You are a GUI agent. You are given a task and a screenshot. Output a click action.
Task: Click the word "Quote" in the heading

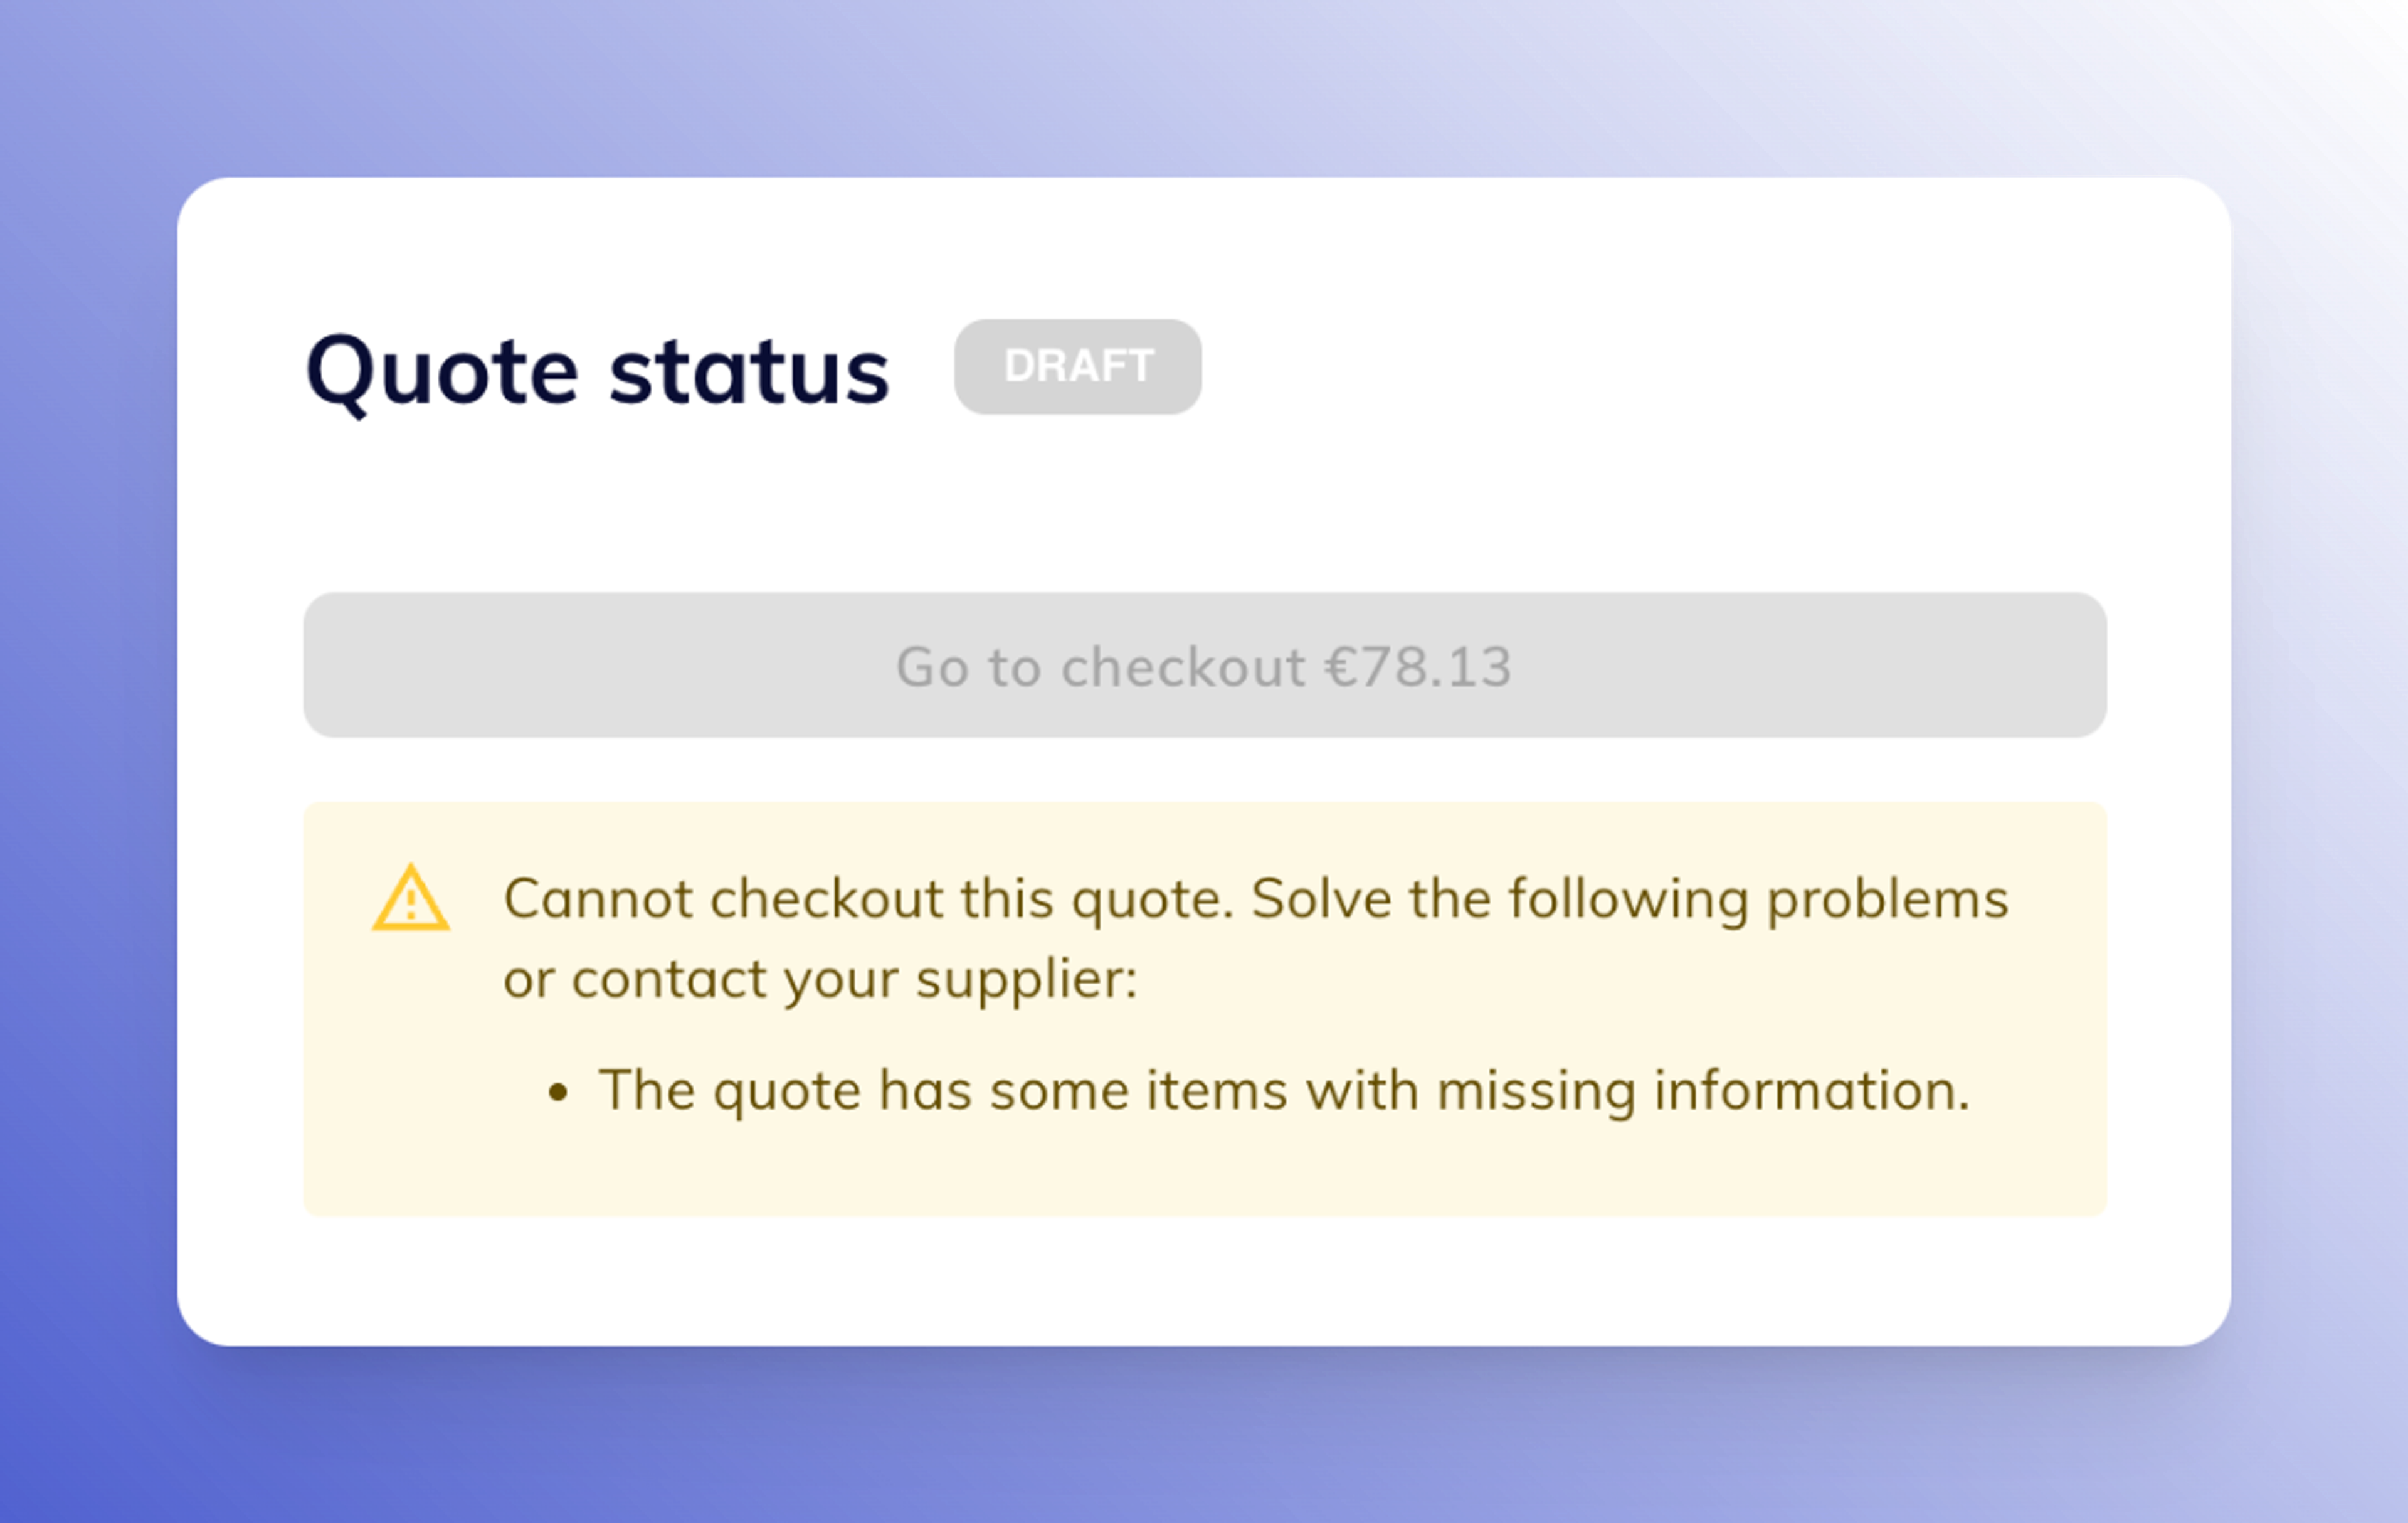442,371
